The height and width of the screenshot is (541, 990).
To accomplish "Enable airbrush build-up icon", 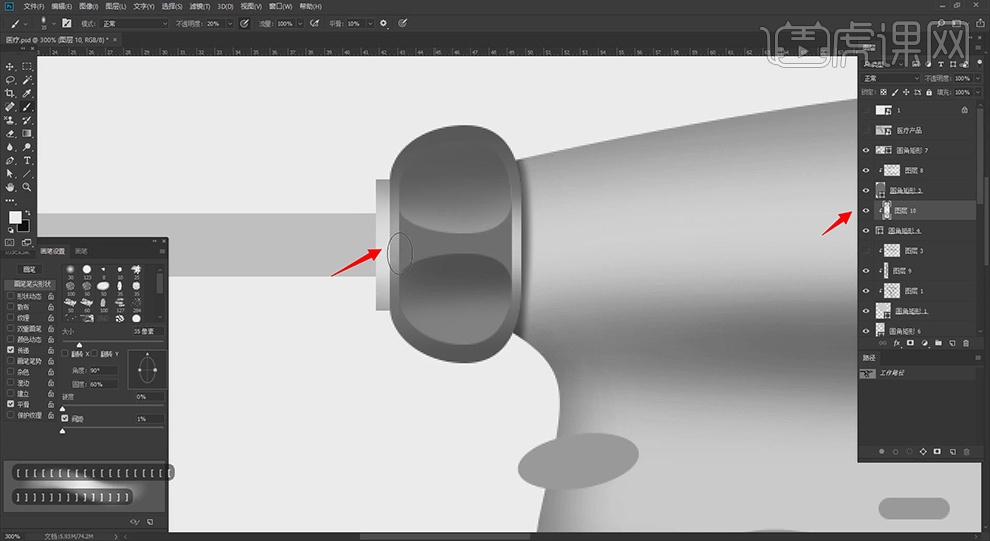I will (x=314, y=23).
